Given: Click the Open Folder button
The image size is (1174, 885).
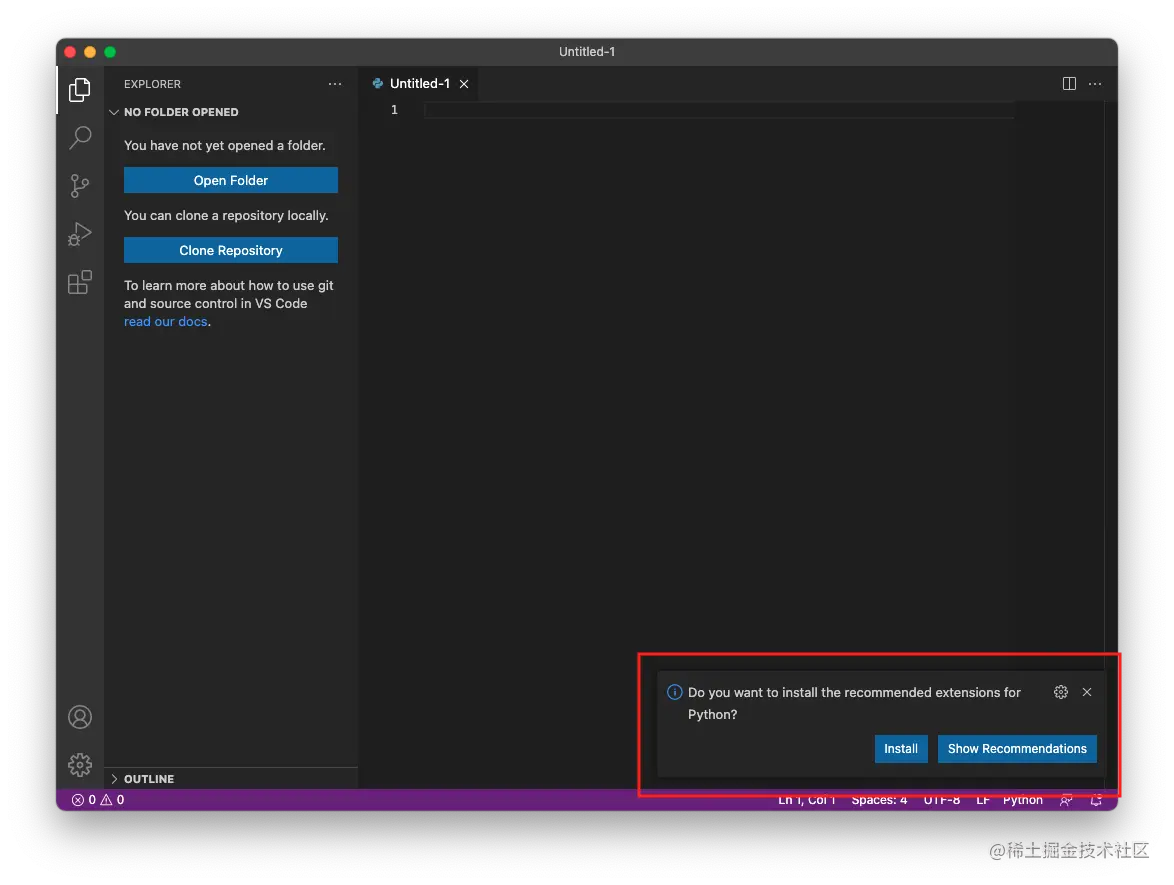Looking at the screenshot, I should point(231,180).
